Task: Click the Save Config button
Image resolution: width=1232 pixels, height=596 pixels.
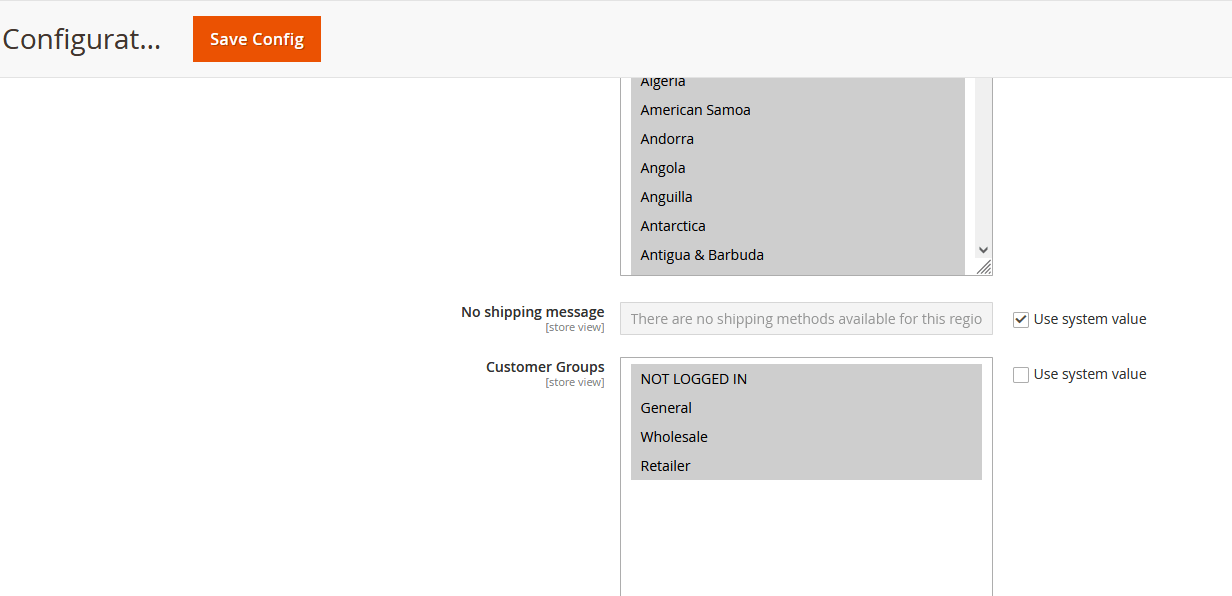Action: pos(257,39)
